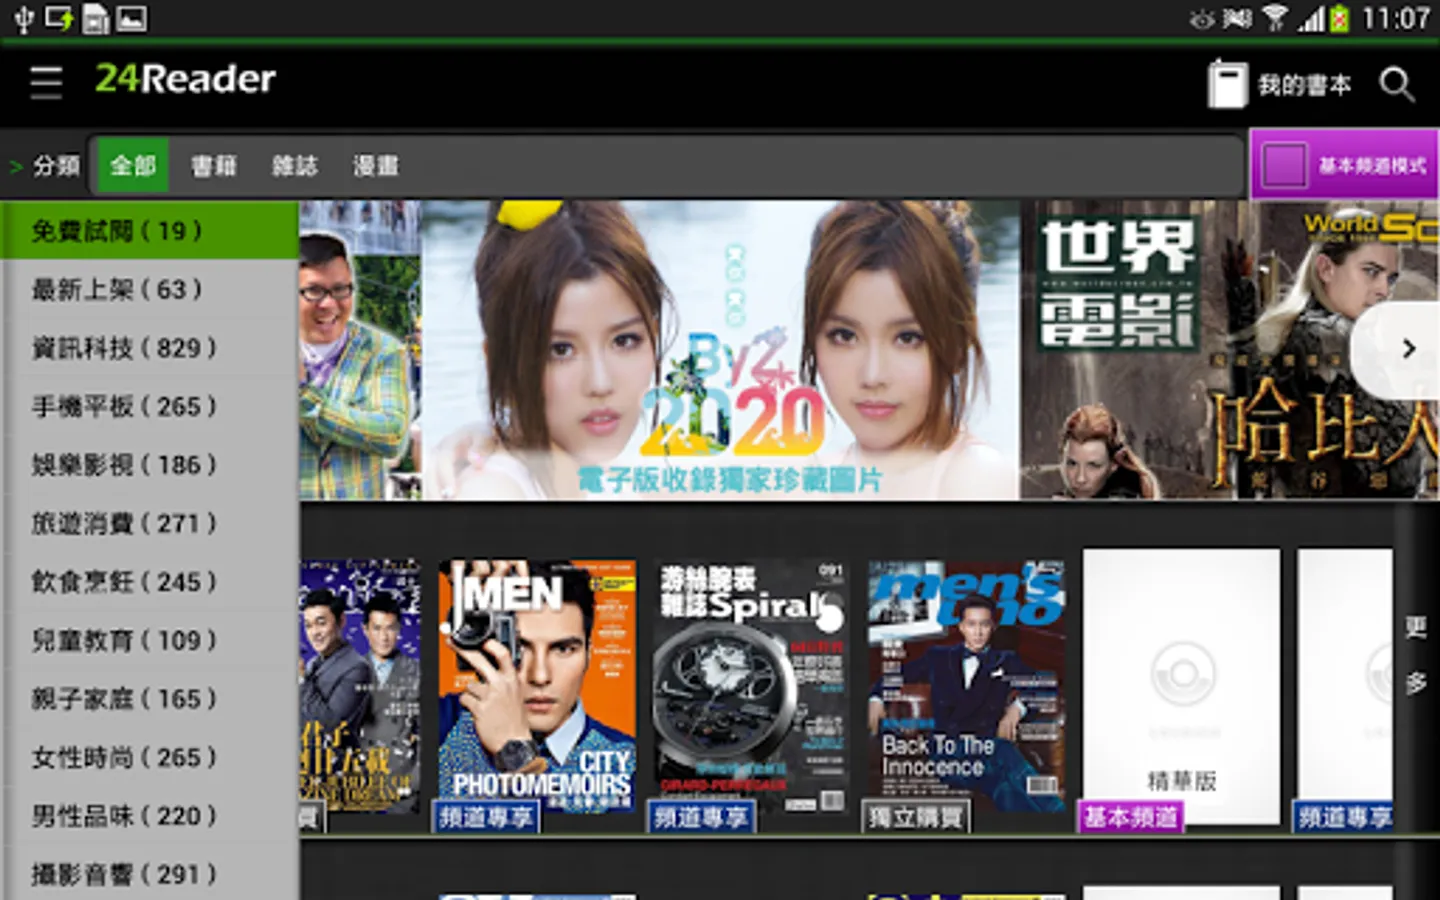
Task: Open the two-men-in-suits magazine cover
Action: [x=360, y=684]
